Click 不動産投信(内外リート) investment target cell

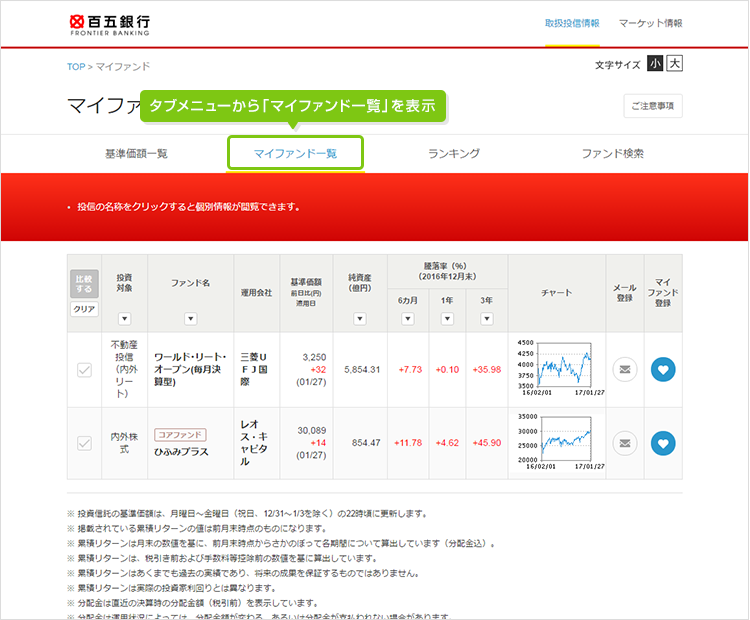coord(124,369)
